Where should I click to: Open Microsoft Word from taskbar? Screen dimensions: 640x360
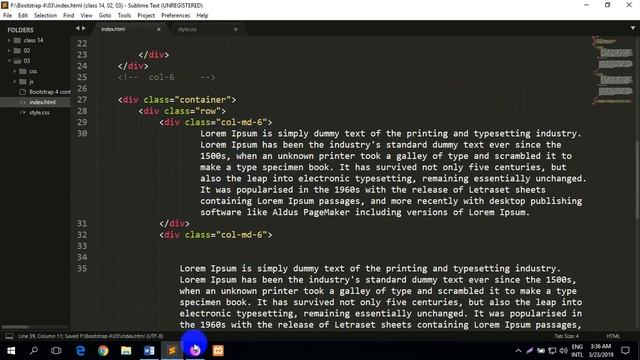click(149, 351)
